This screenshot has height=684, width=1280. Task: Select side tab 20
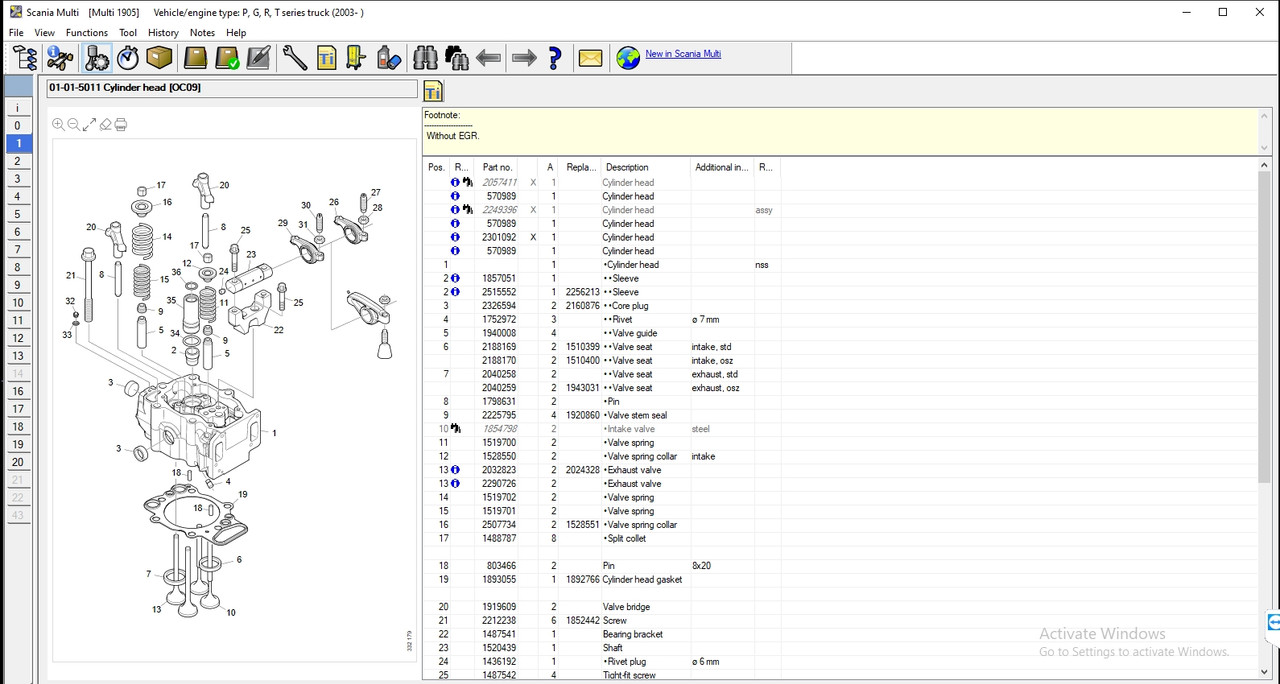17,462
